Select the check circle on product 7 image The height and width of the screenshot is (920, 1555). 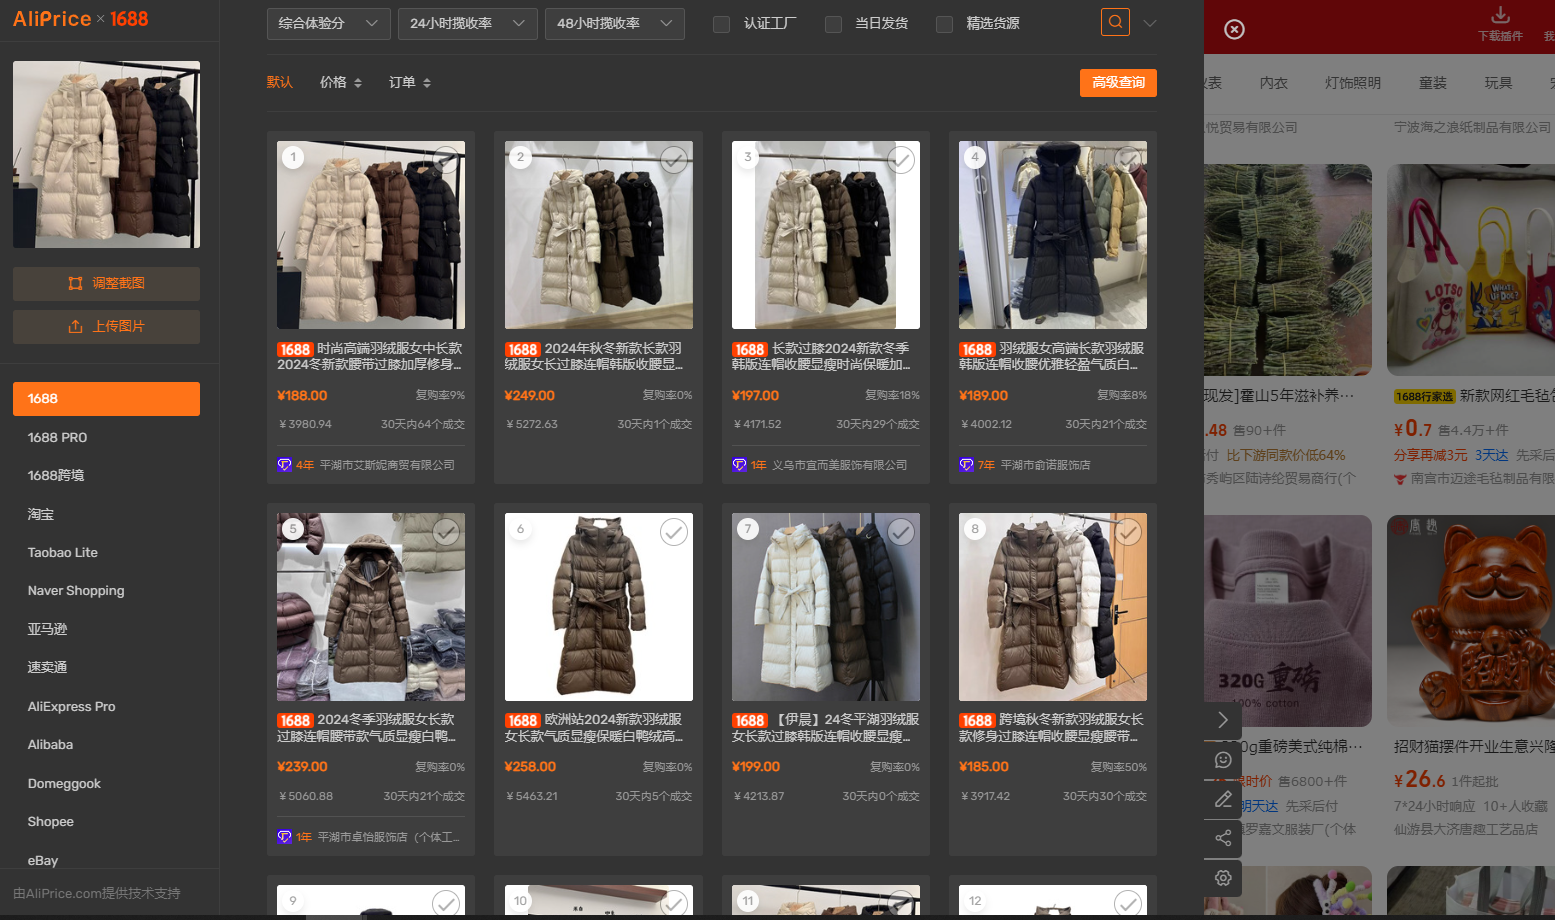point(901,532)
